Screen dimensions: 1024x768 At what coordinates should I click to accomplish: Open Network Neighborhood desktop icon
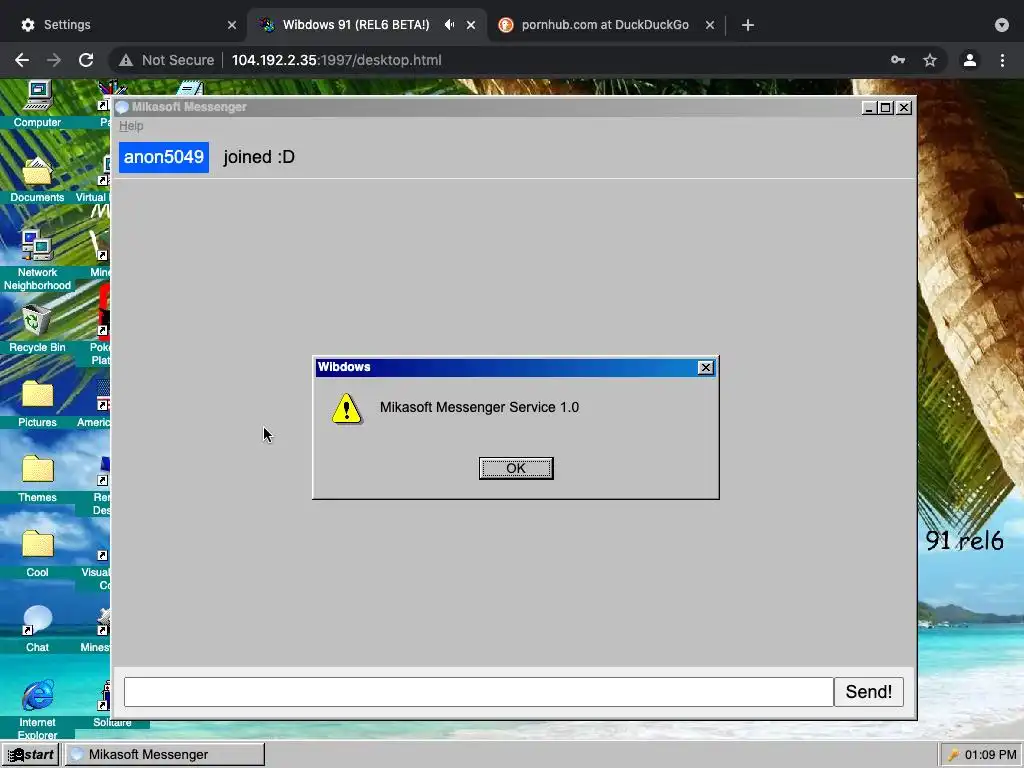tap(37, 260)
